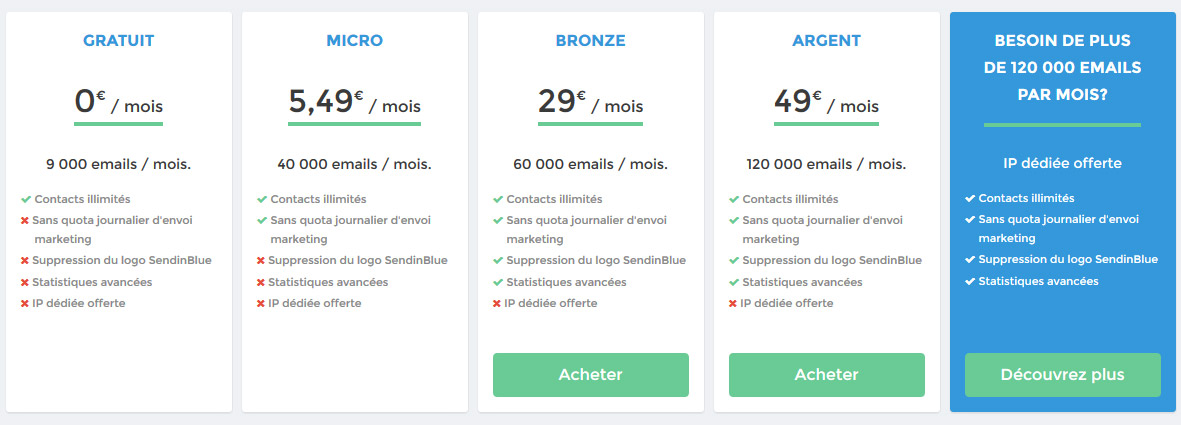Click red cross beside IP dédiée offerte in Bronze

497,304
